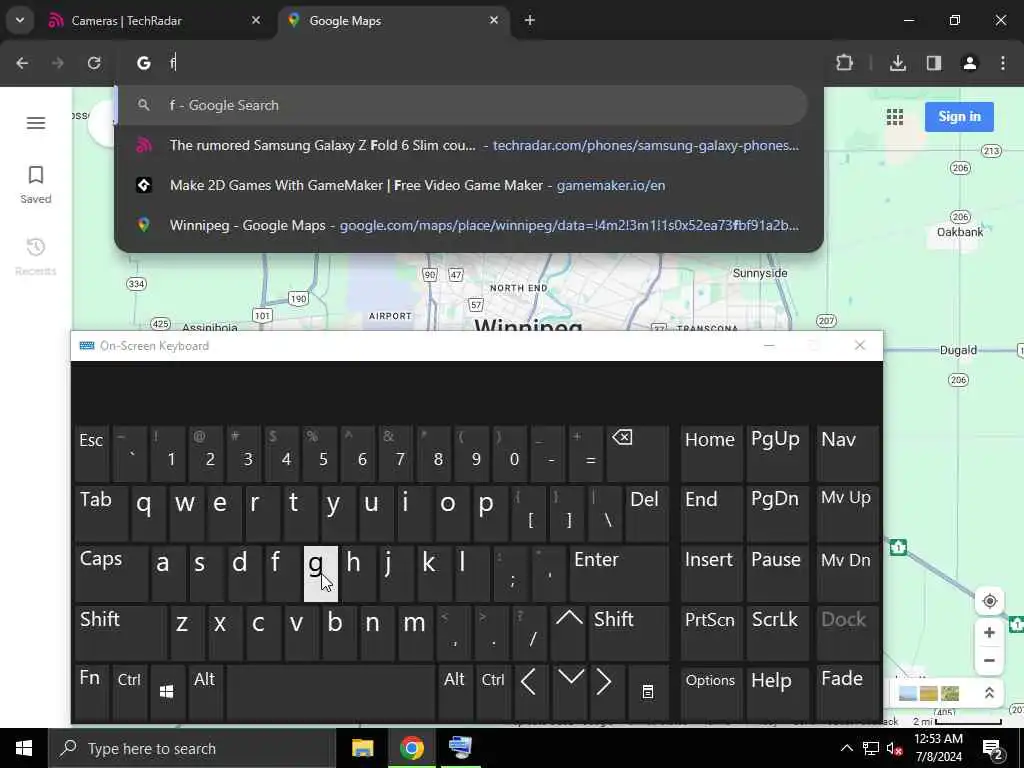Open the Chrome tab search dropdown arrow
Viewport: 1024px width, 768px height.
point(20,20)
